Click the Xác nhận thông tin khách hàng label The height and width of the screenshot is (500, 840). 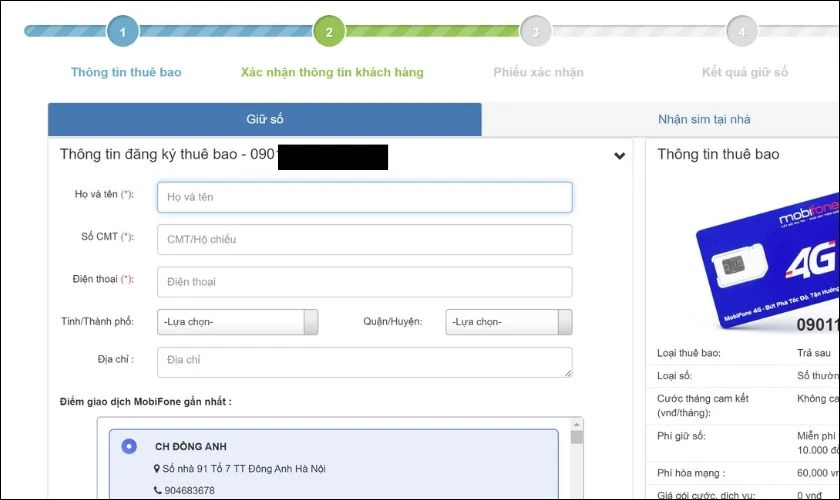(x=332, y=72)
